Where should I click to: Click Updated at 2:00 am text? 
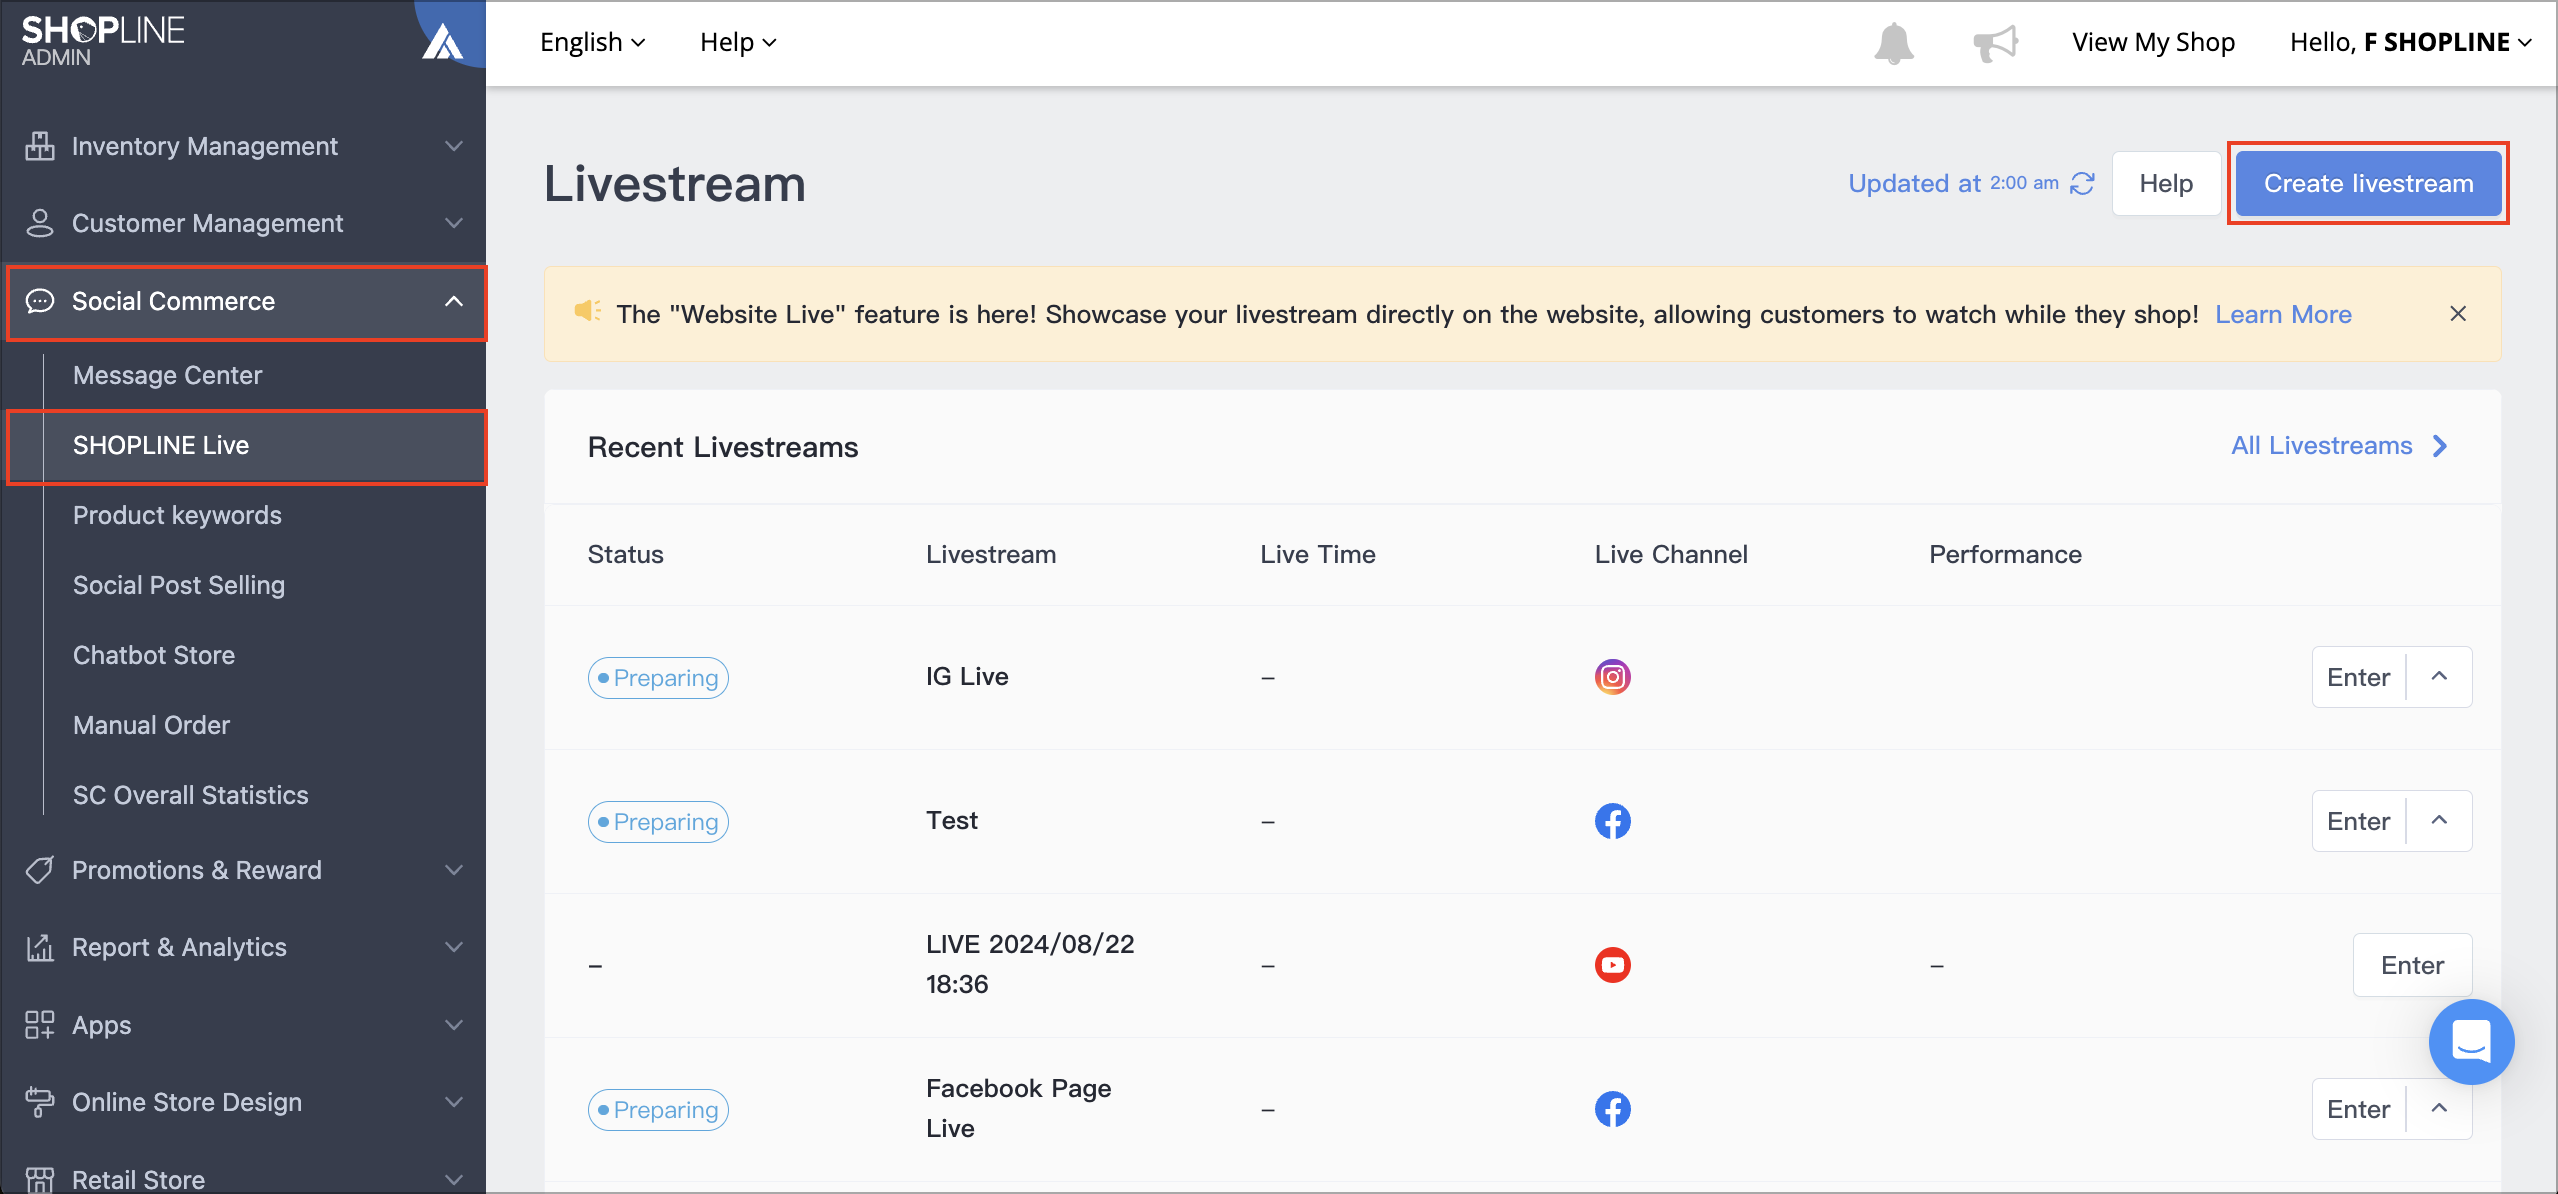point(1953,184)
